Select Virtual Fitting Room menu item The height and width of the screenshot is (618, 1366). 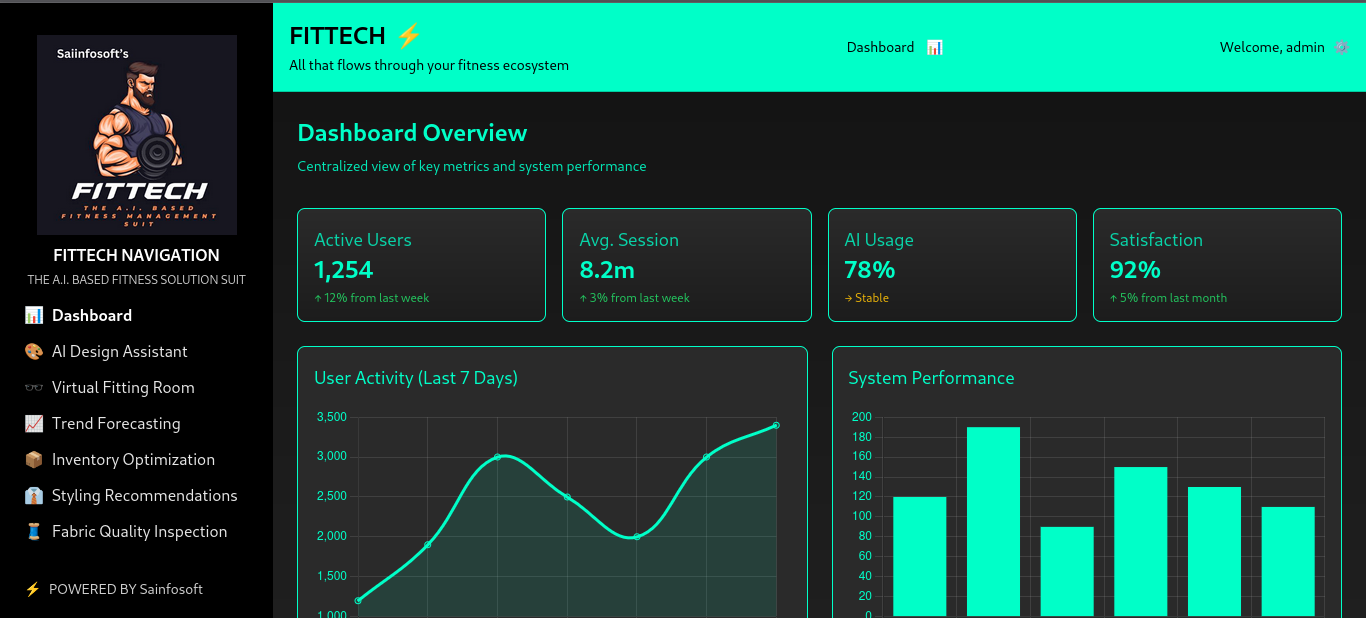click(x=123, y=387)
